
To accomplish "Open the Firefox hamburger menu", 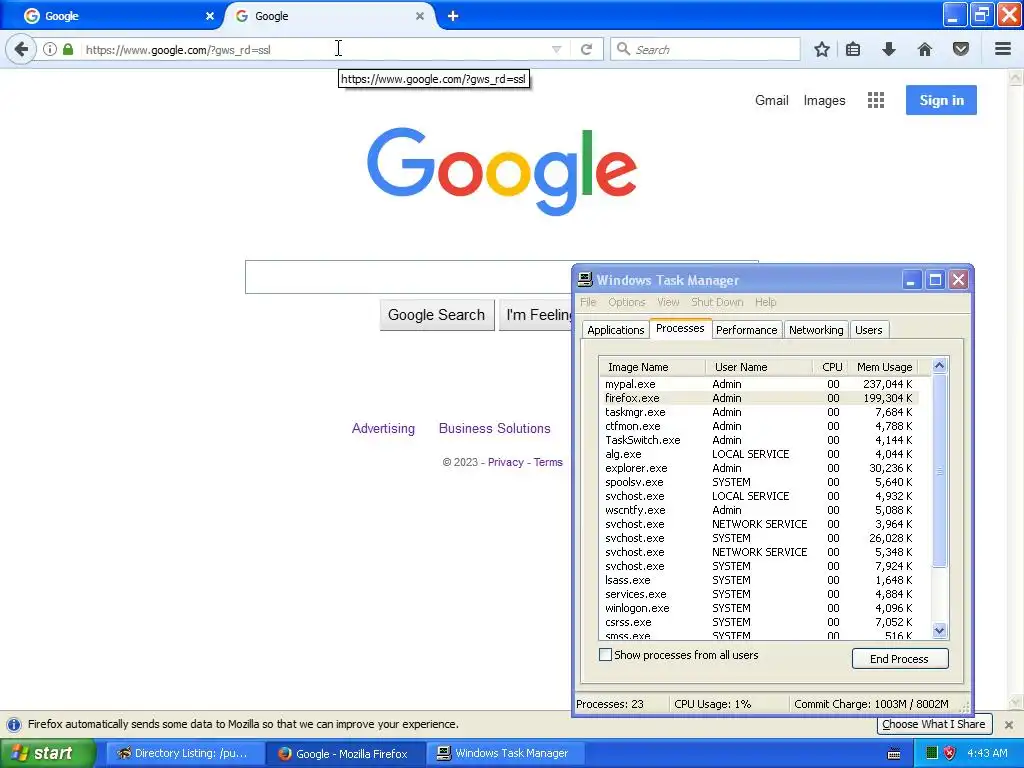I will pos(1003,49).
